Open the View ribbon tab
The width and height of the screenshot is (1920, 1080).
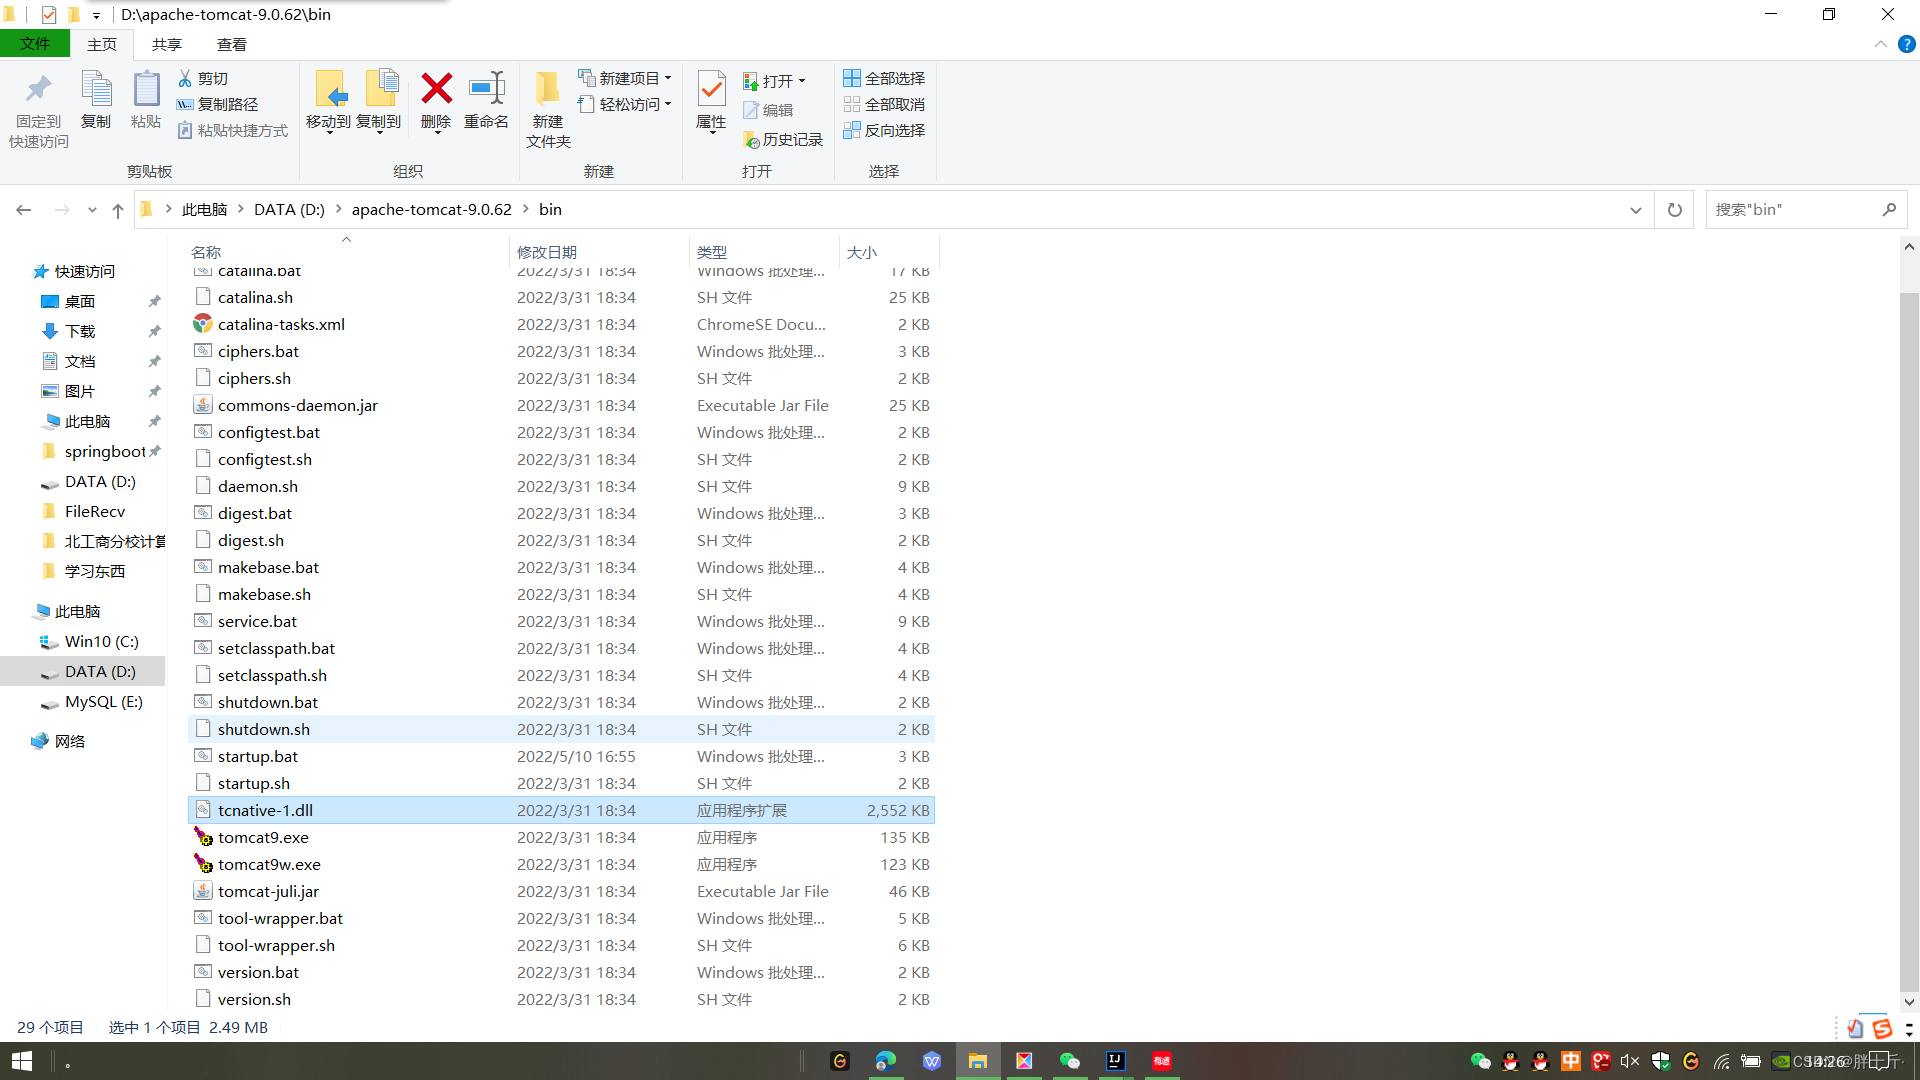(x=232, y=44)
